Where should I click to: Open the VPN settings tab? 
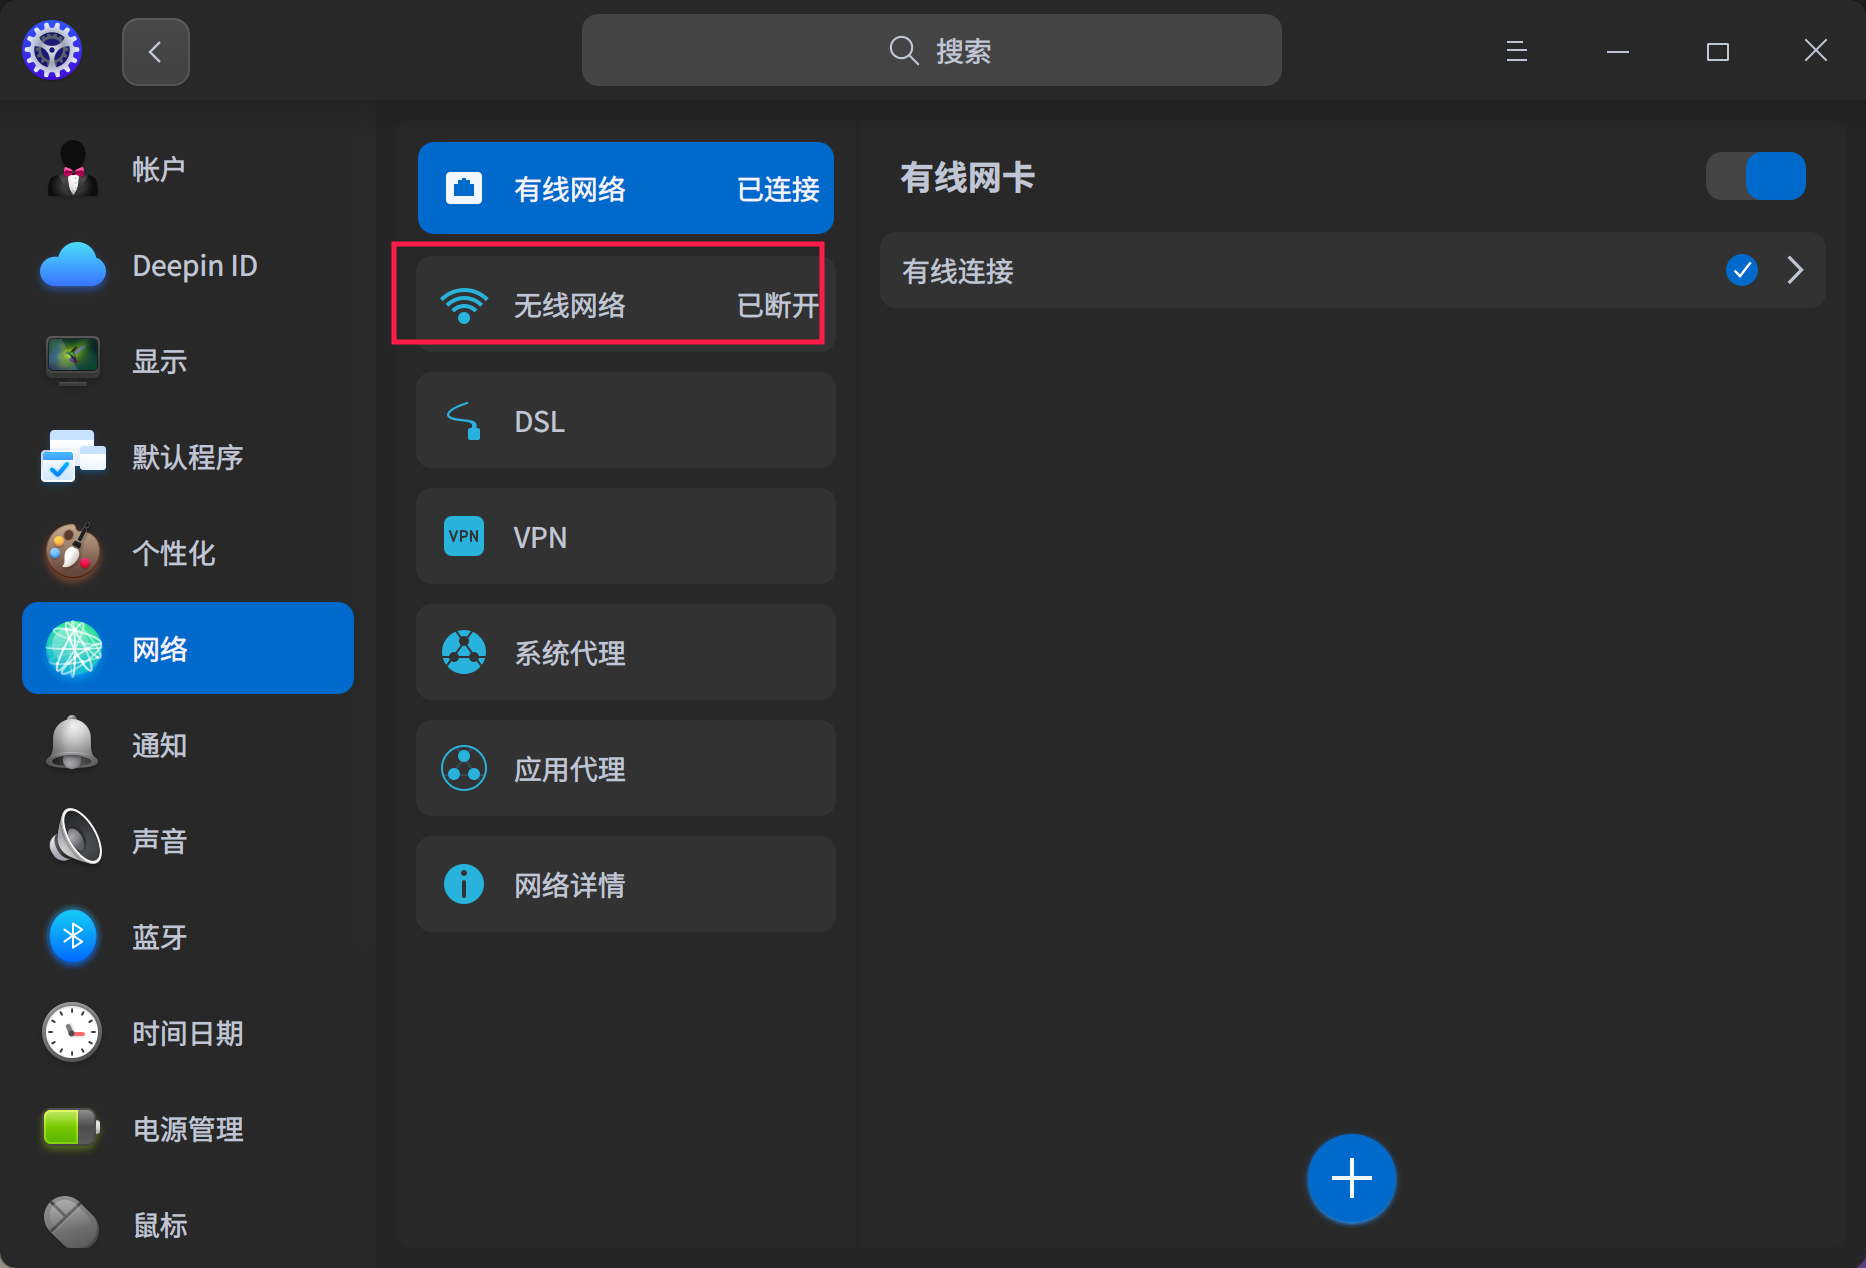(626, 536)
